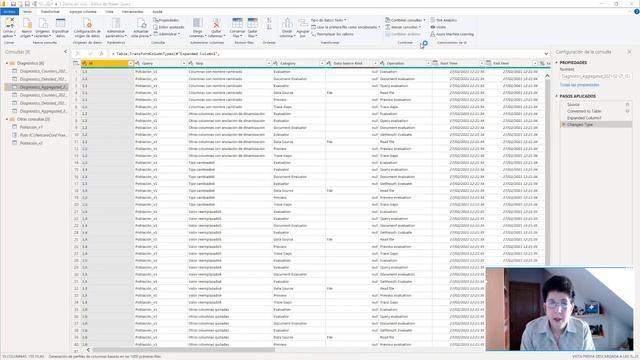Select the Changed Type applied step

coord(596,124)
